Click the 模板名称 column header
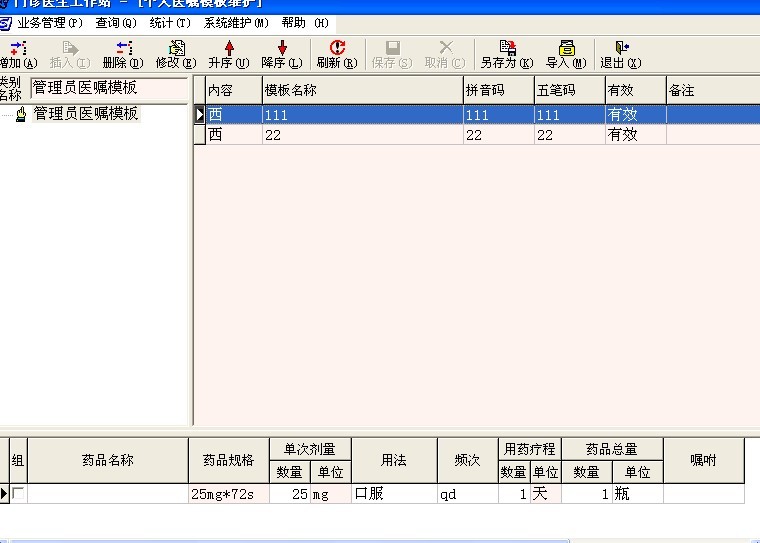Screen dimensions: 760x543 tap(363, 90)
